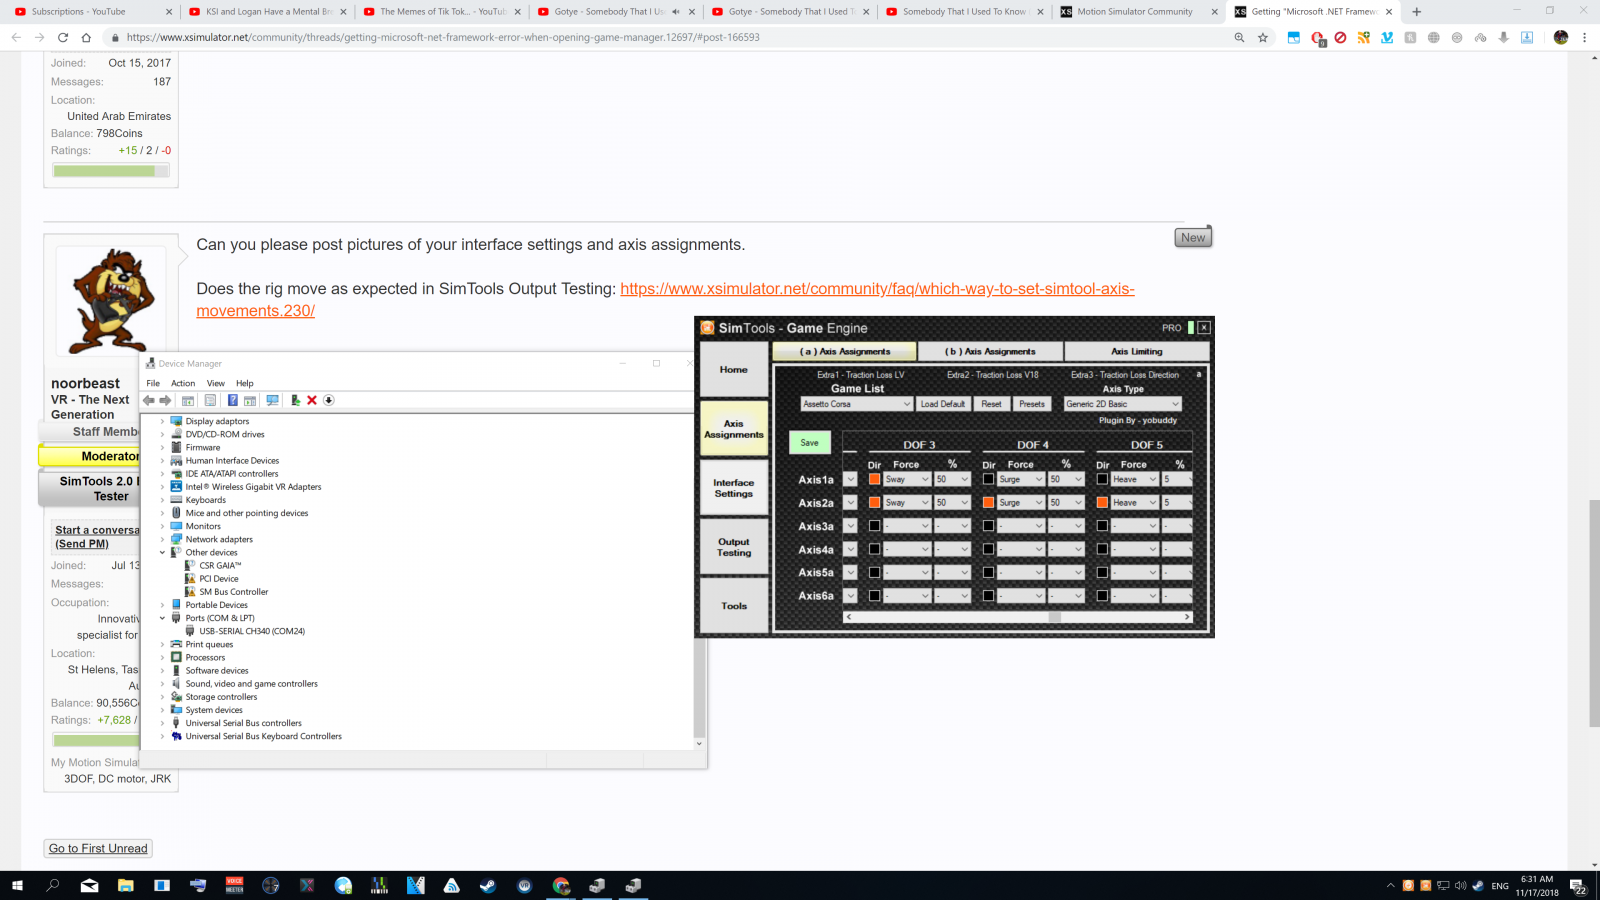Viewport: 1600px width, 900px height.
Task: Toggle Axis1a DOF 4 direction box
Action: pyautogui.click(x=988, y=479)
